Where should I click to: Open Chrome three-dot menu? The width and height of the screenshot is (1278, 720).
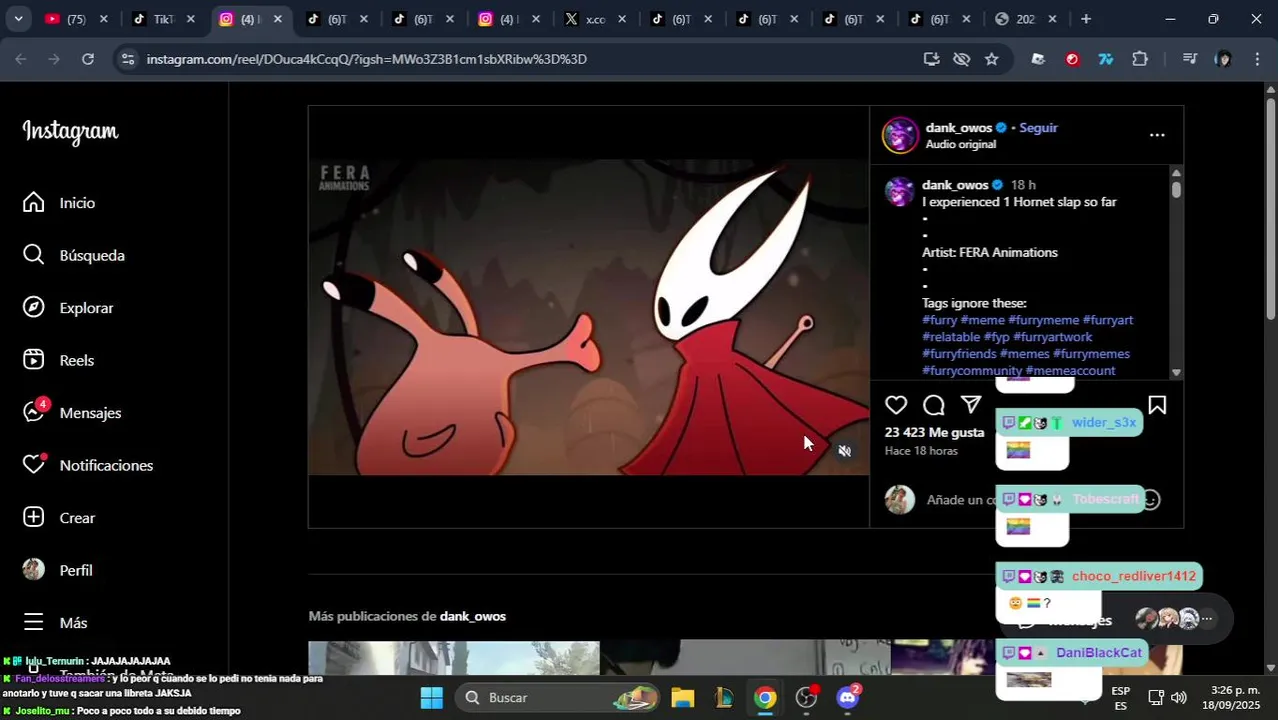1257,59
